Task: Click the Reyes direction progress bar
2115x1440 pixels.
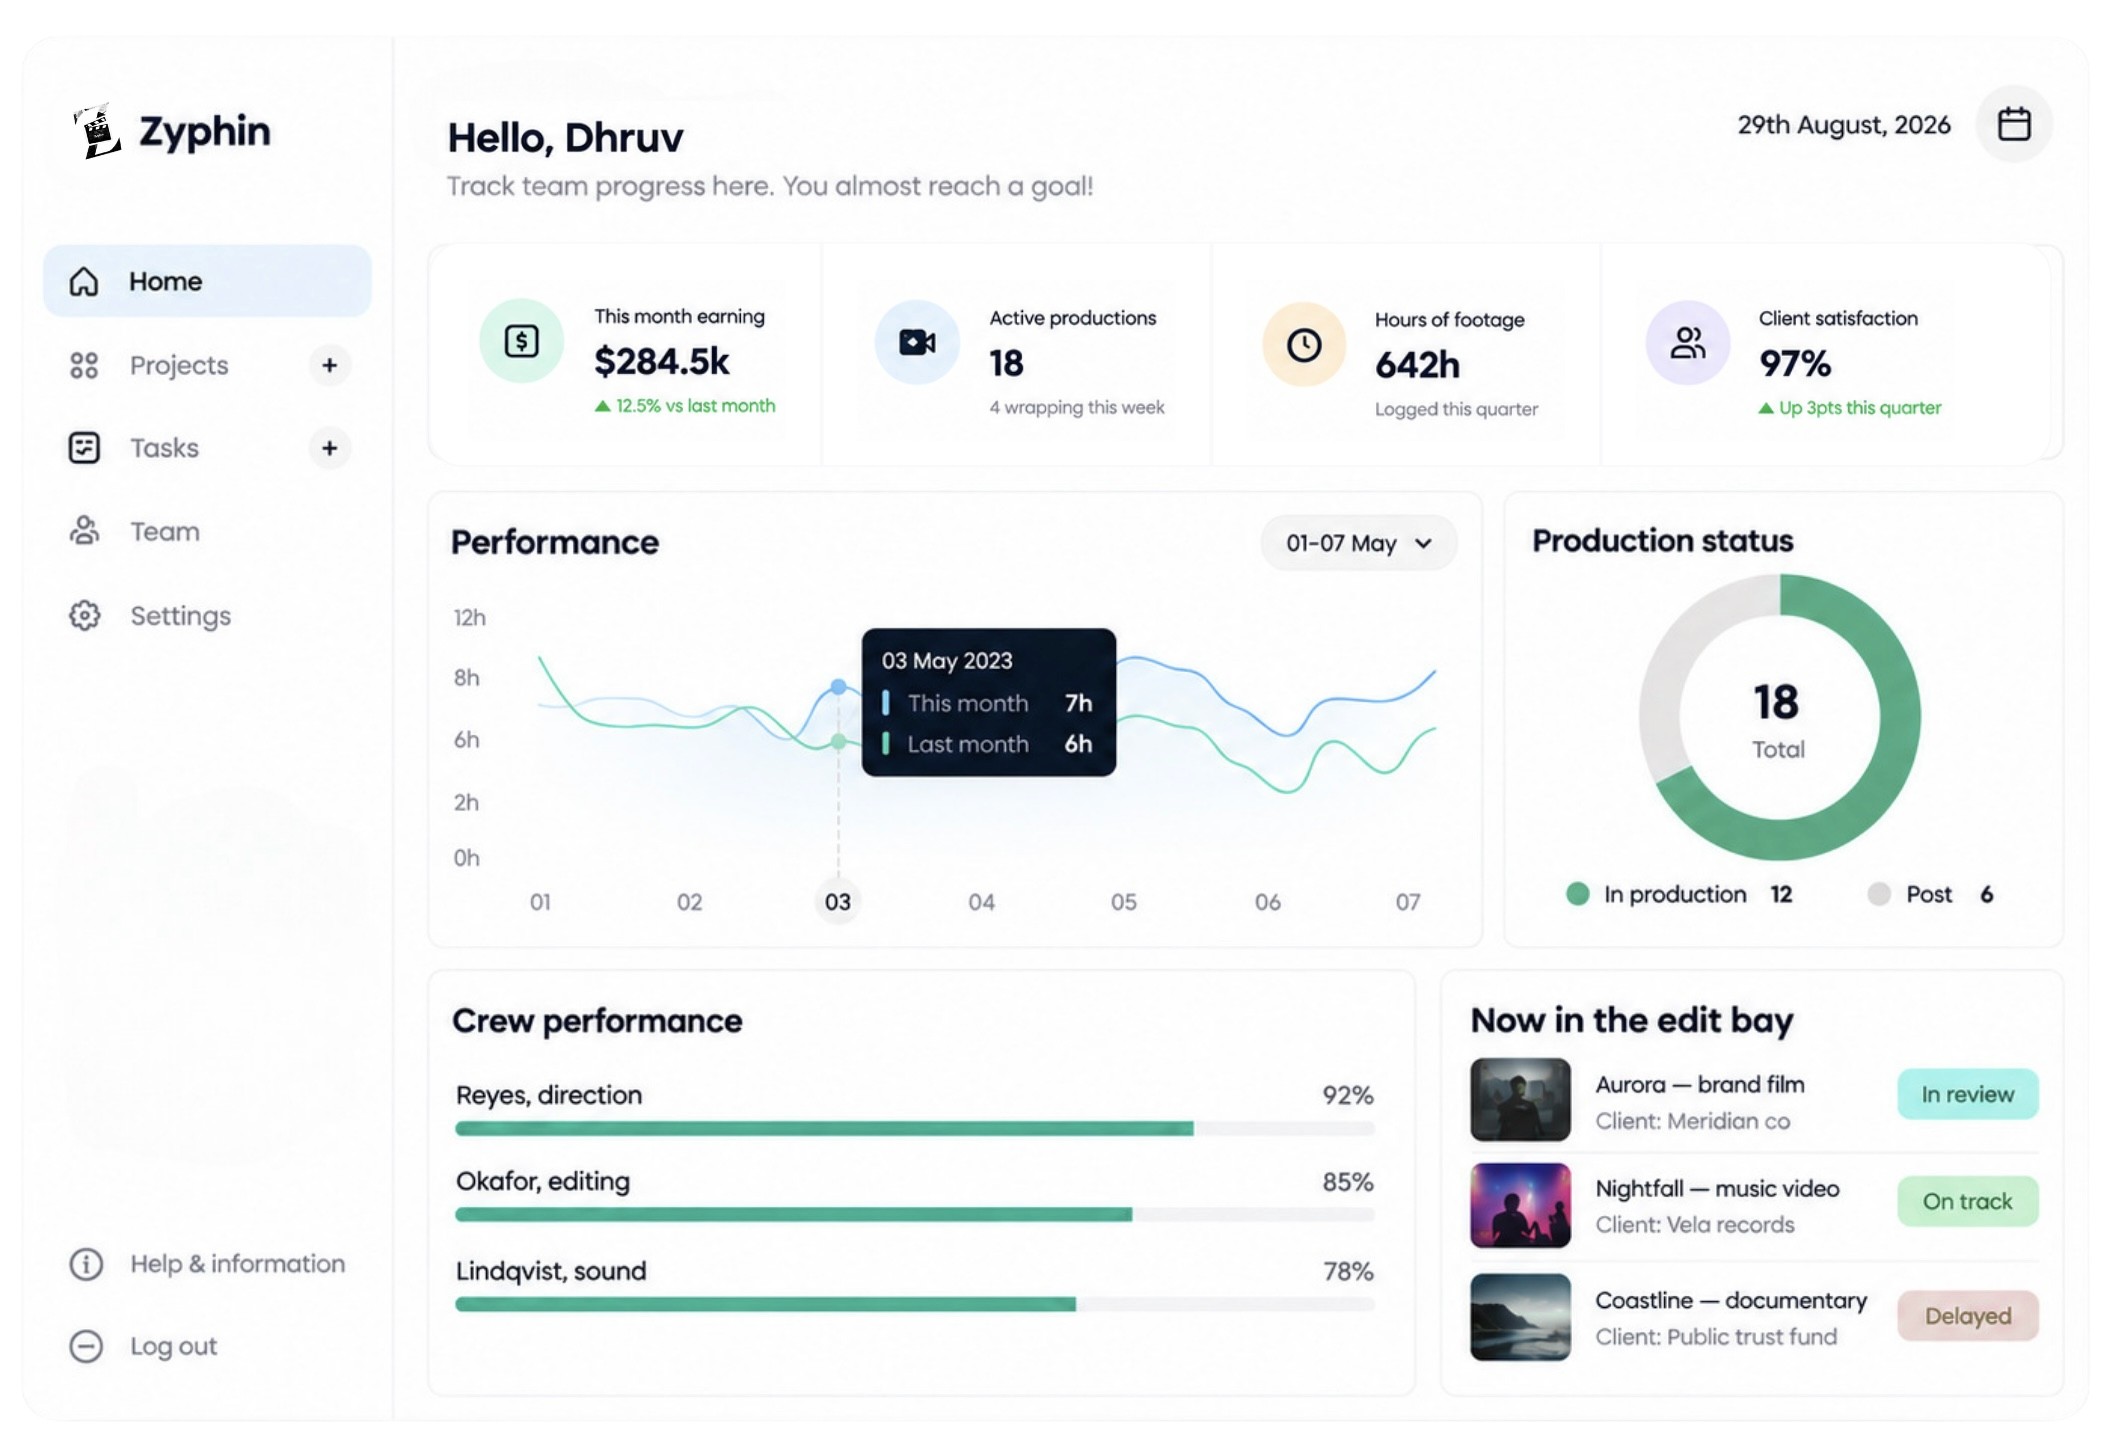Action: tap(915, 1128)
